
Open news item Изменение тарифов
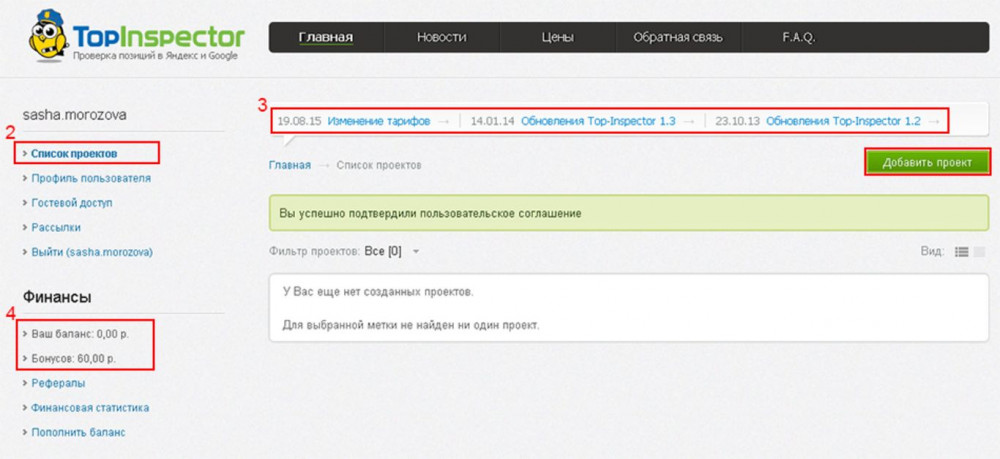point(379,121)
